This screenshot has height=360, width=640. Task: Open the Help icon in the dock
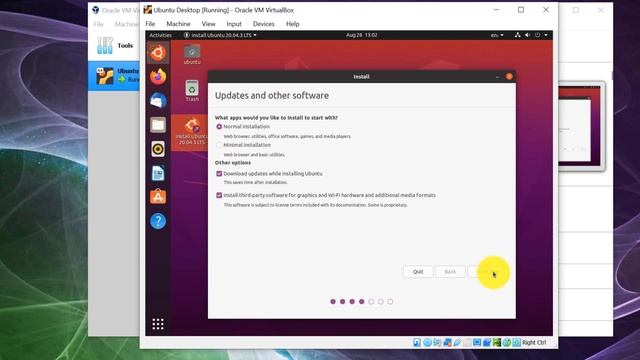click(x=158, y=221)
